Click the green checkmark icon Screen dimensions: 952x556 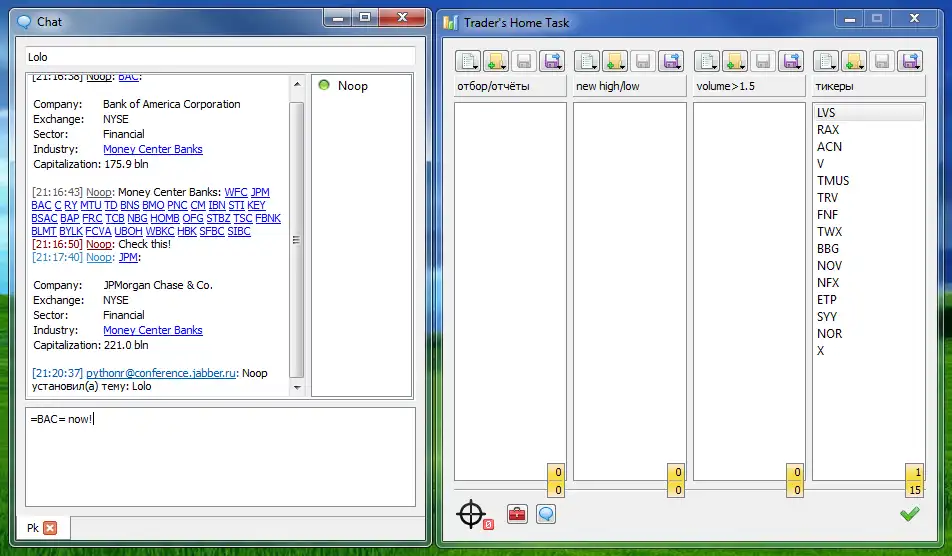(x=910, y=514)
